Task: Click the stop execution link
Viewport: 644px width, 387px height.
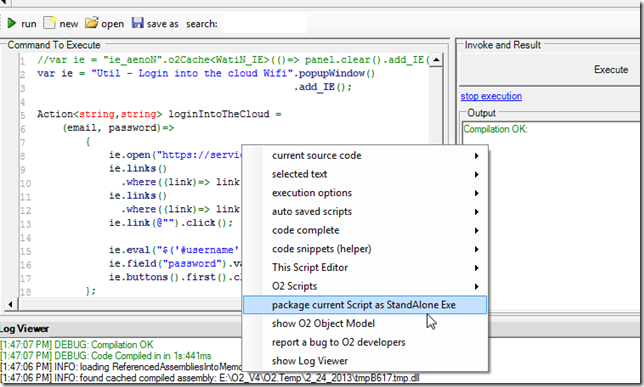Action: click(x=491, y=96)
